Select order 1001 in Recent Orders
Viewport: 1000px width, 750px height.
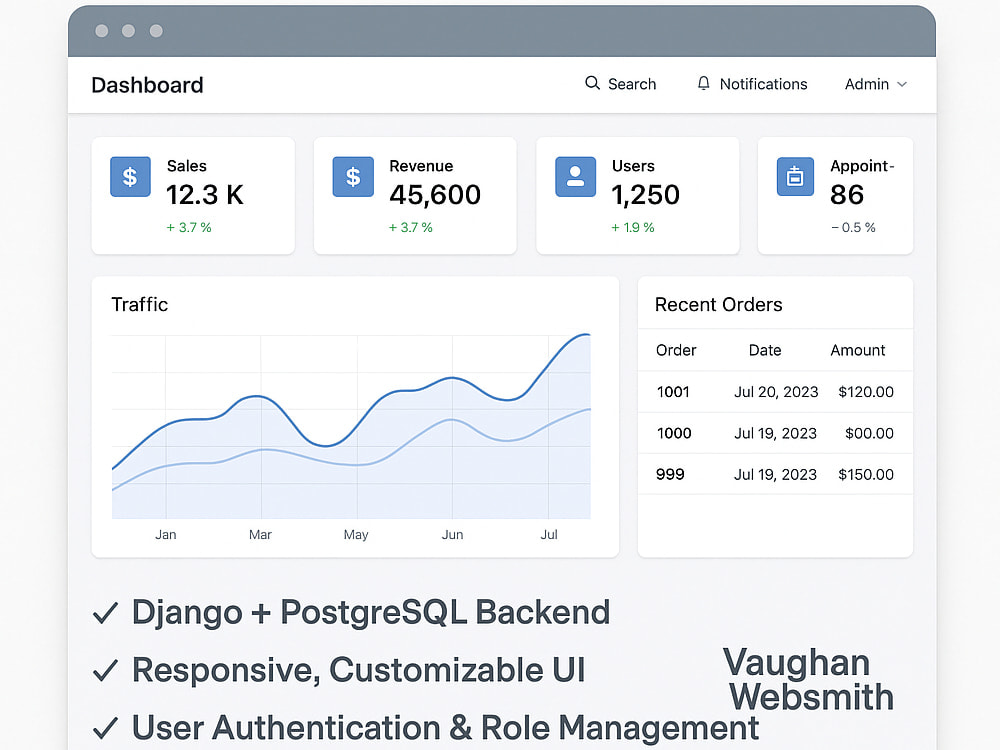[x=673, y=392]
